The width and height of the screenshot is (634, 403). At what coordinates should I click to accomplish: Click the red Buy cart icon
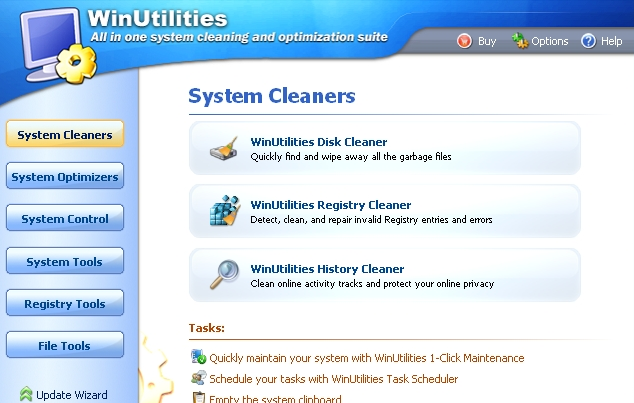[x=464, y=41]
